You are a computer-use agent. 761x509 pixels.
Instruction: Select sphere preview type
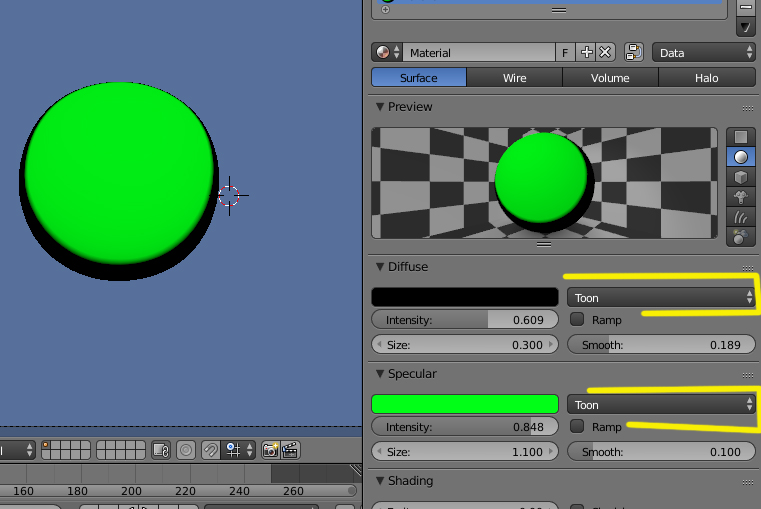tap(741, 157)
